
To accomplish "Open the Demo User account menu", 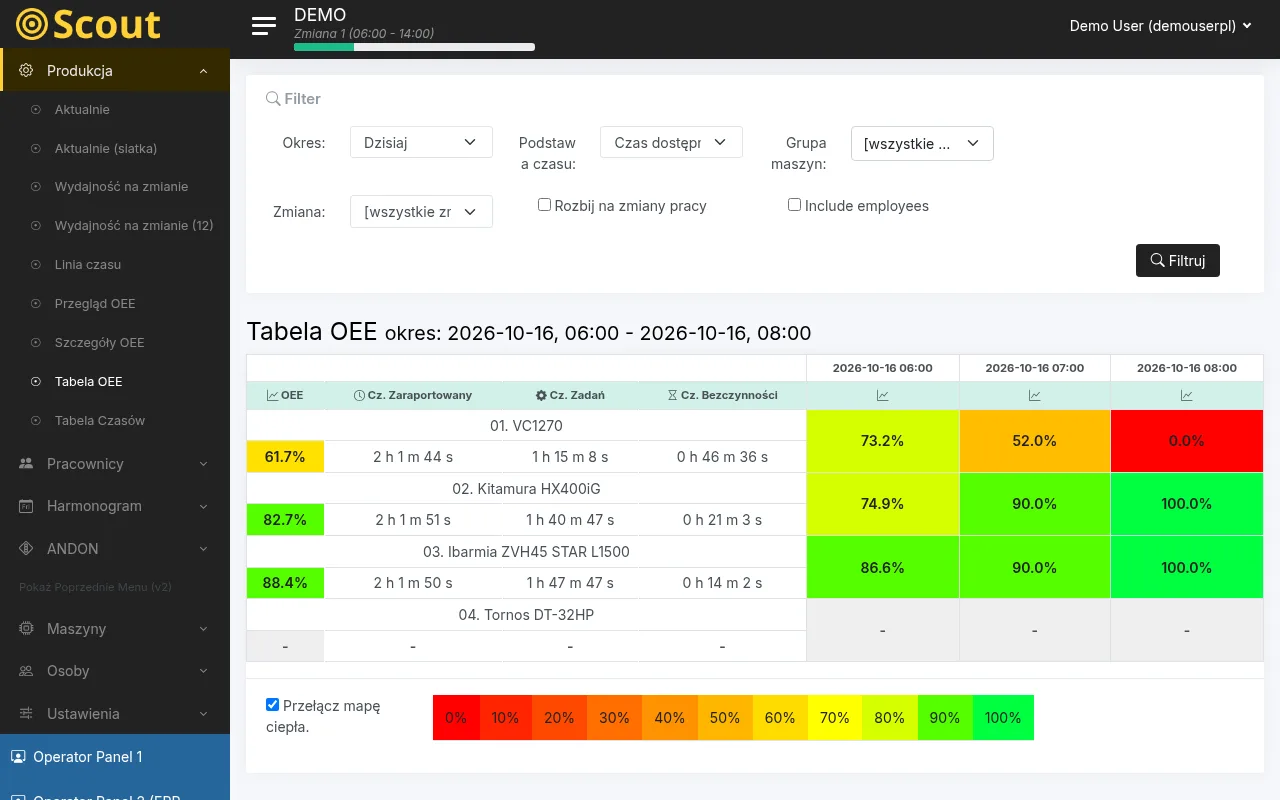I will [x=1161, y=26].
